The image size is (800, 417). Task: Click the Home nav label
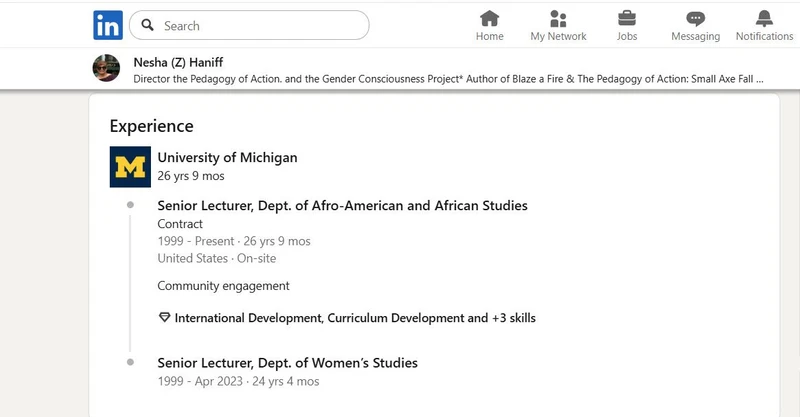[x=489, y=36]
